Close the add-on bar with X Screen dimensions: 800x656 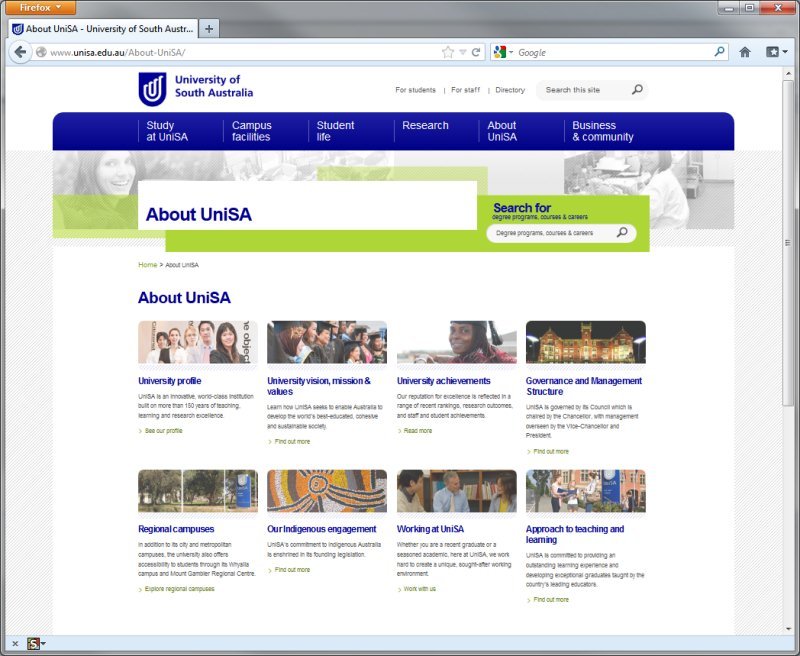(15, 644)
